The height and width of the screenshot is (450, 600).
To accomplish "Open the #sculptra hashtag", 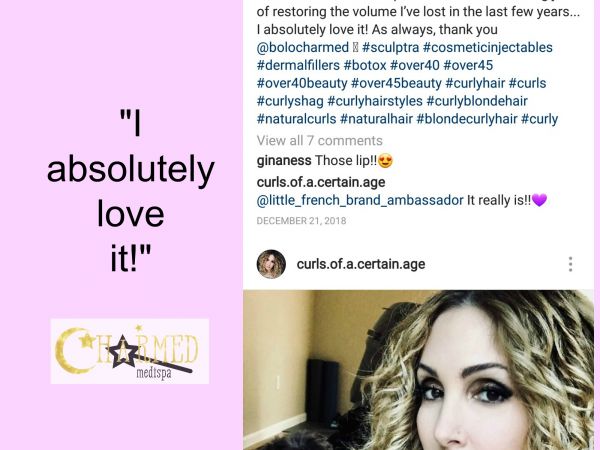I will [x=390, y=47].
